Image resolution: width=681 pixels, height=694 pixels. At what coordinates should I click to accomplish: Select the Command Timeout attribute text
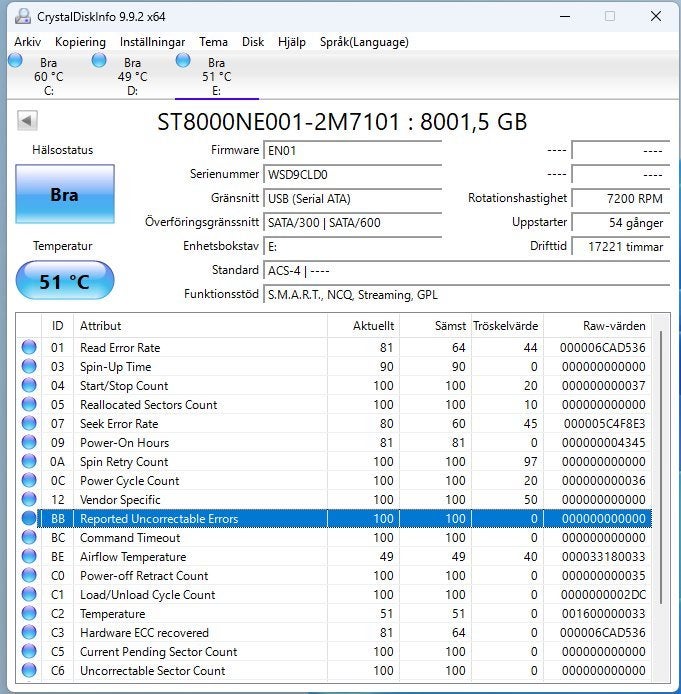click(130, 538)
